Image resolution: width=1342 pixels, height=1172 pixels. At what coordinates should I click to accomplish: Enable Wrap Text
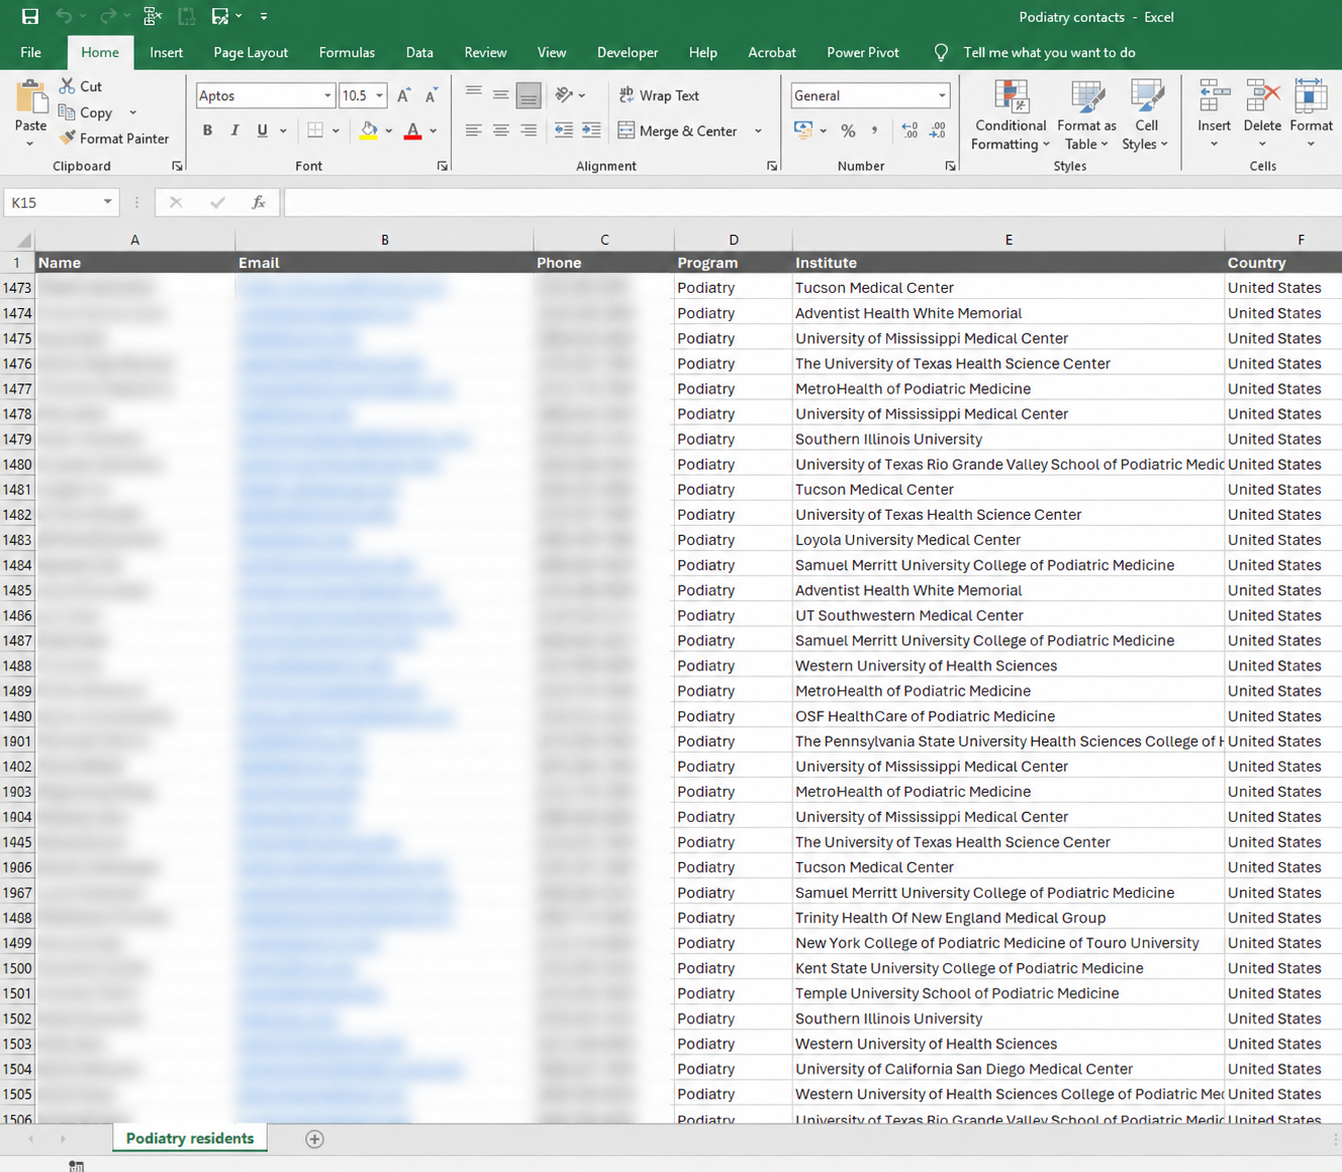[659, 95]
